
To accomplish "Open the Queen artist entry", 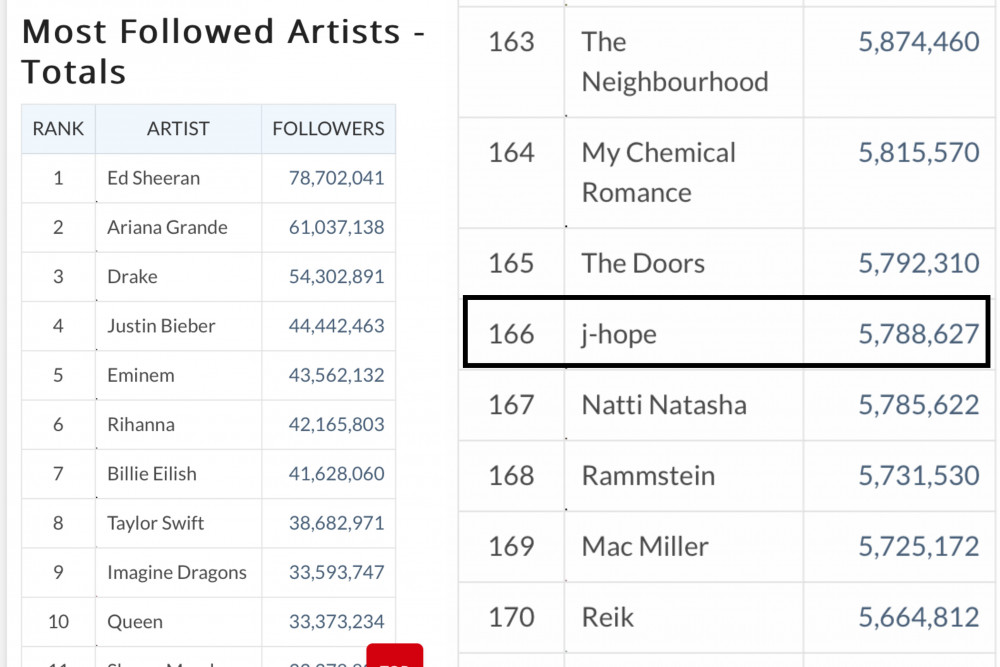I will tap(135, 622).
